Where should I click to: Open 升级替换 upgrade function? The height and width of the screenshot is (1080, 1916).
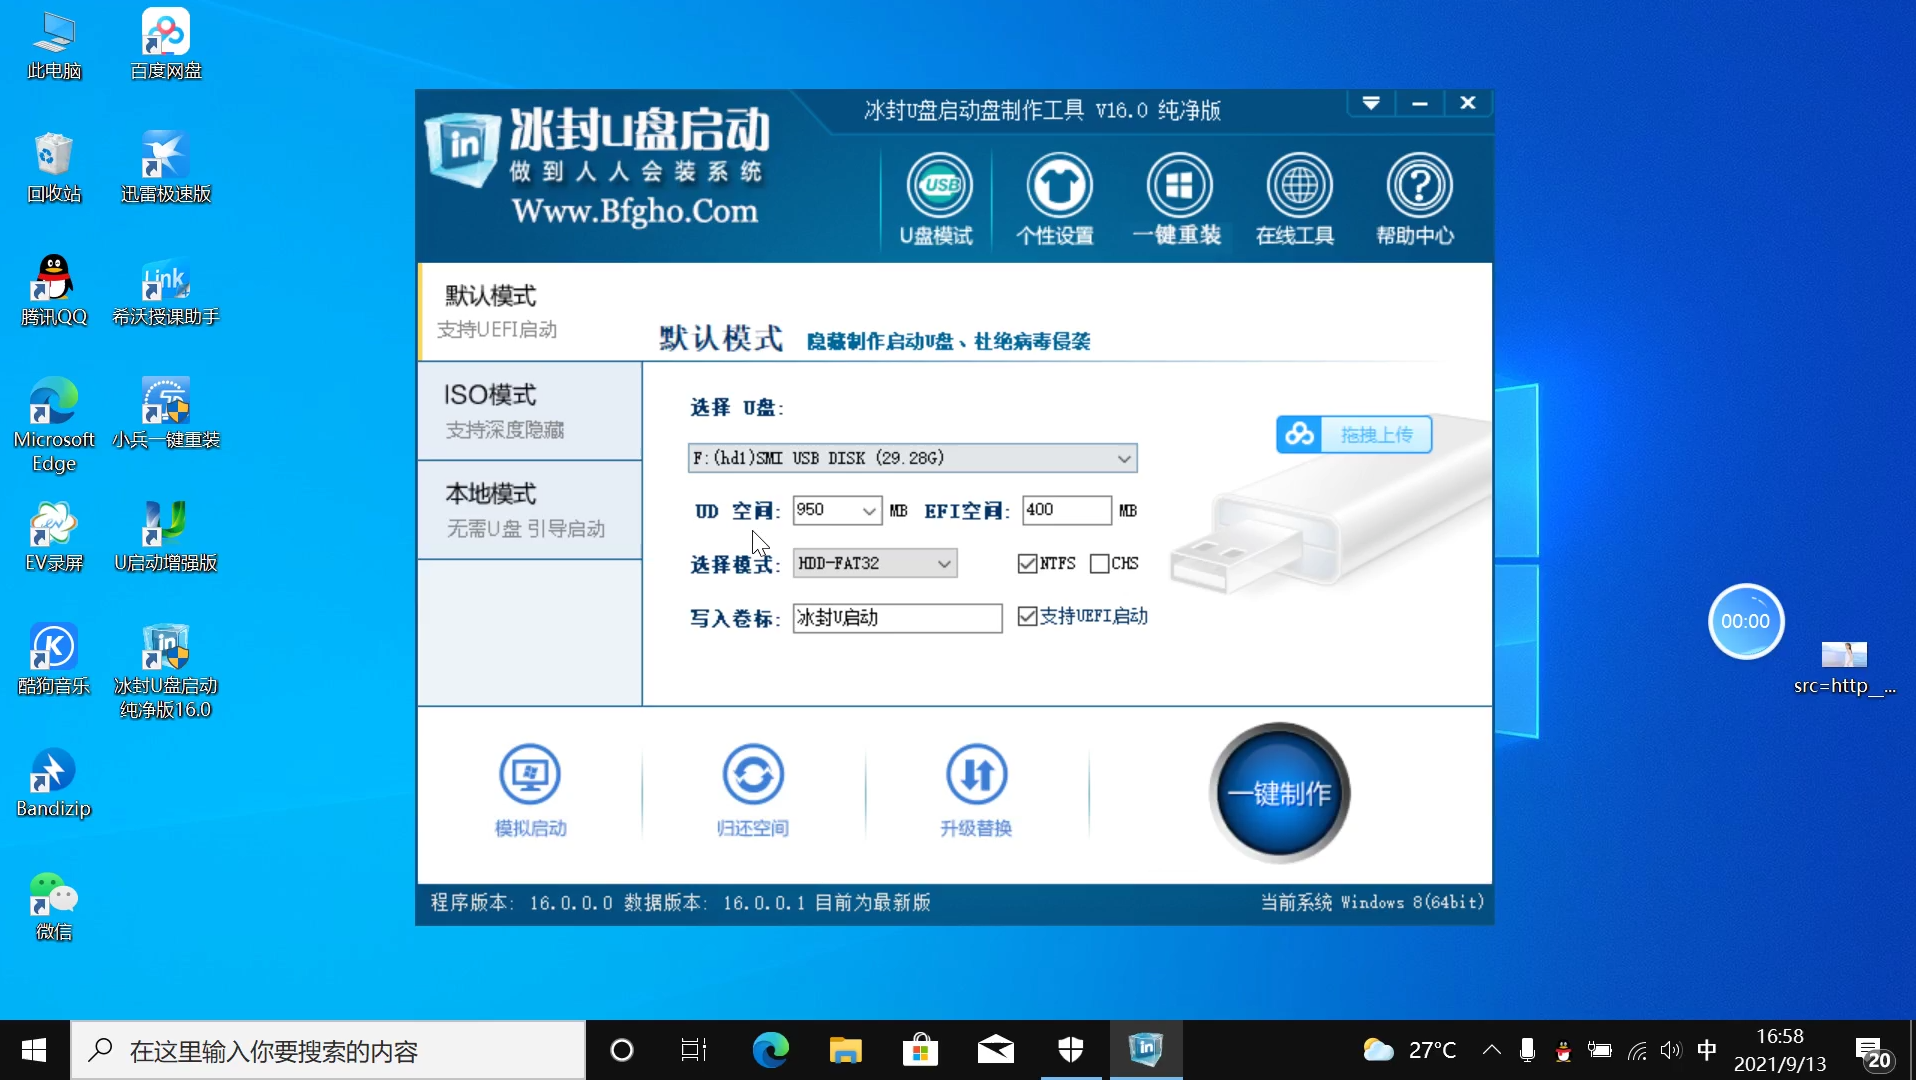coord(976,790)
